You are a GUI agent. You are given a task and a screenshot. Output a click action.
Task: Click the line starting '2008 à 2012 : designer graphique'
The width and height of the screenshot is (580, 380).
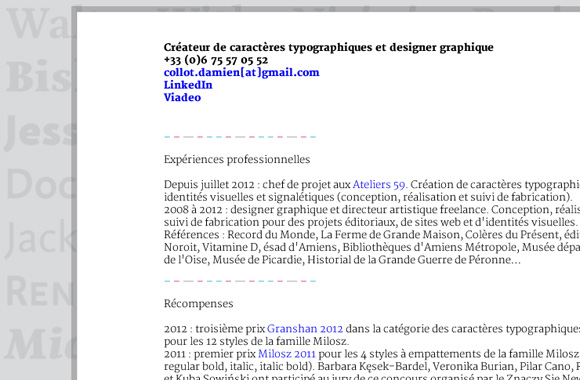point(372,209)
